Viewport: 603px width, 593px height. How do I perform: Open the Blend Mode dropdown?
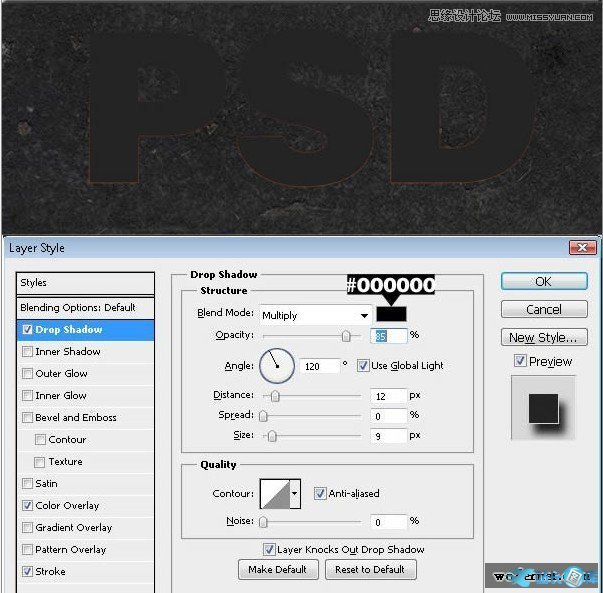click(315, 315)
